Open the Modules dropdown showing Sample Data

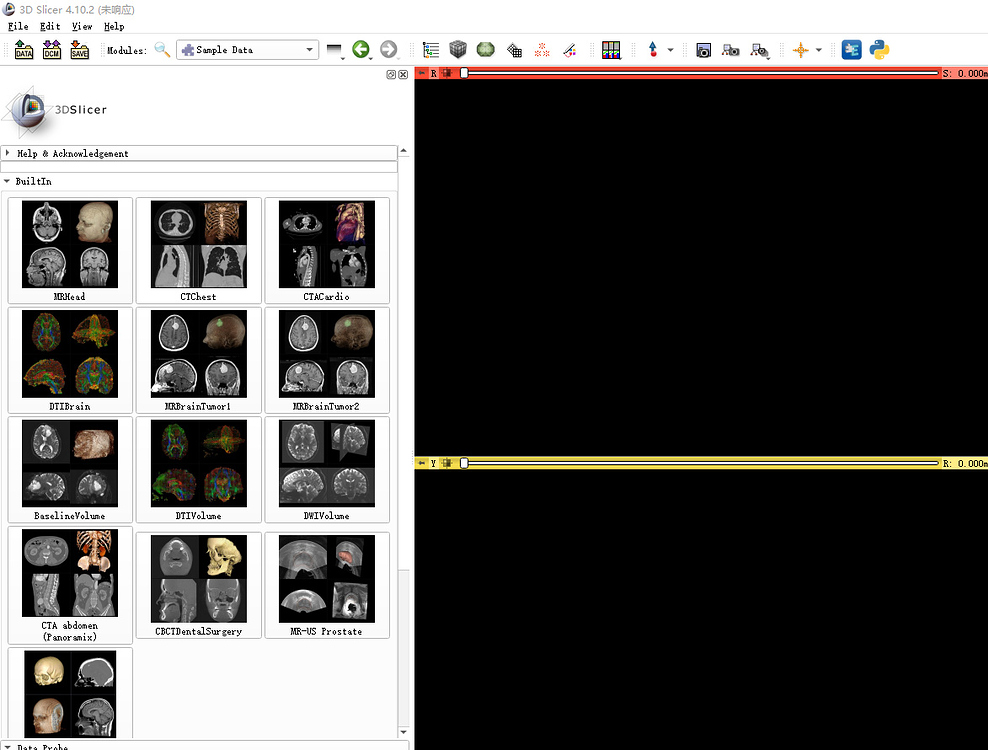[x=247, y=50]
